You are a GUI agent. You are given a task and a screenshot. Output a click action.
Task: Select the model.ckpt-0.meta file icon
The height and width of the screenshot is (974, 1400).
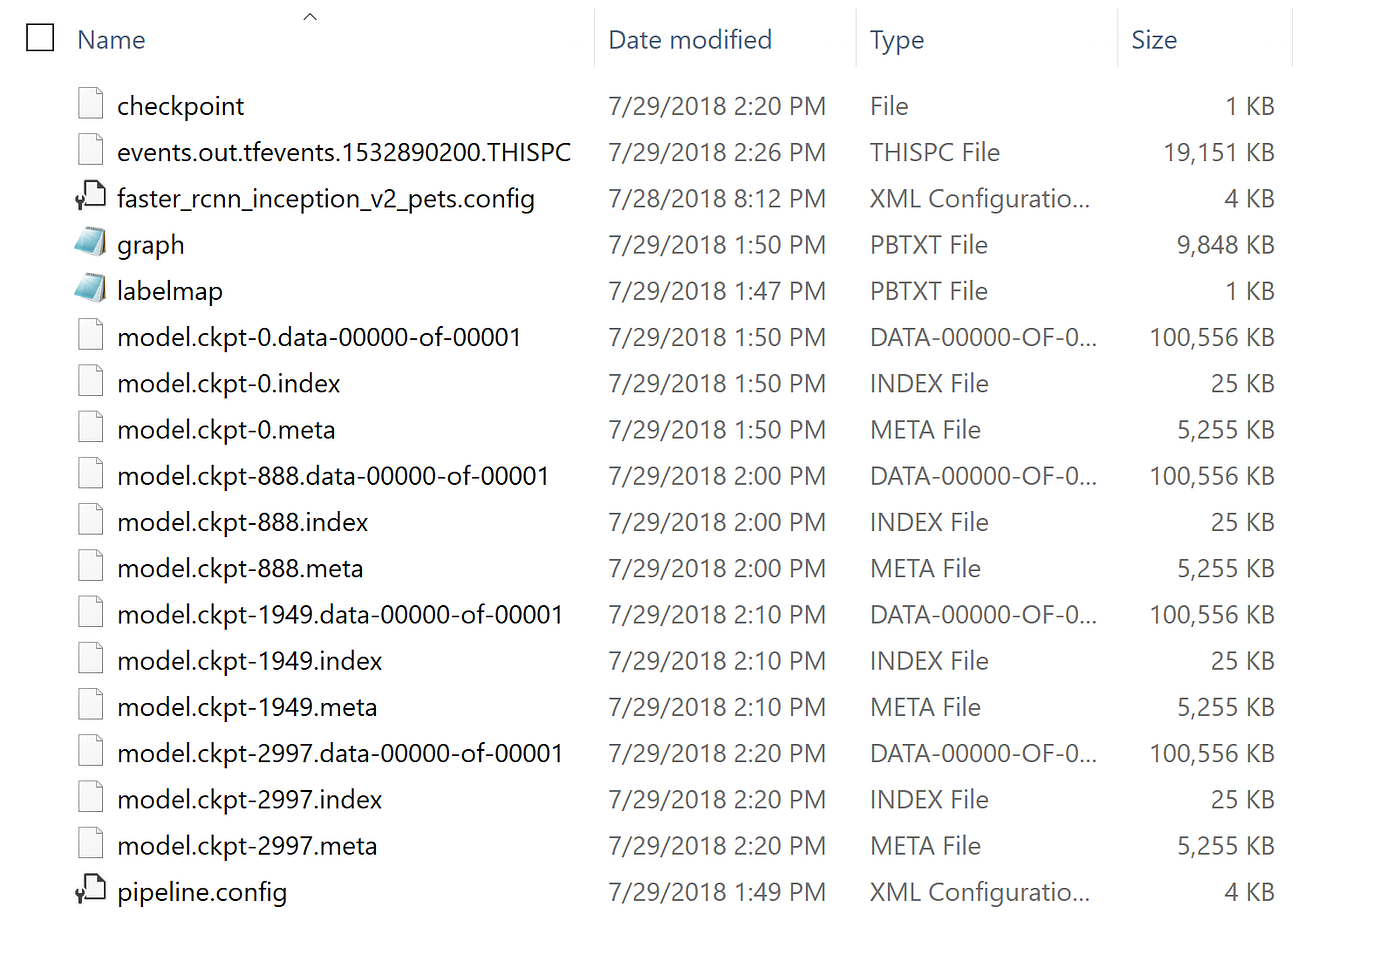click(90, 426)
